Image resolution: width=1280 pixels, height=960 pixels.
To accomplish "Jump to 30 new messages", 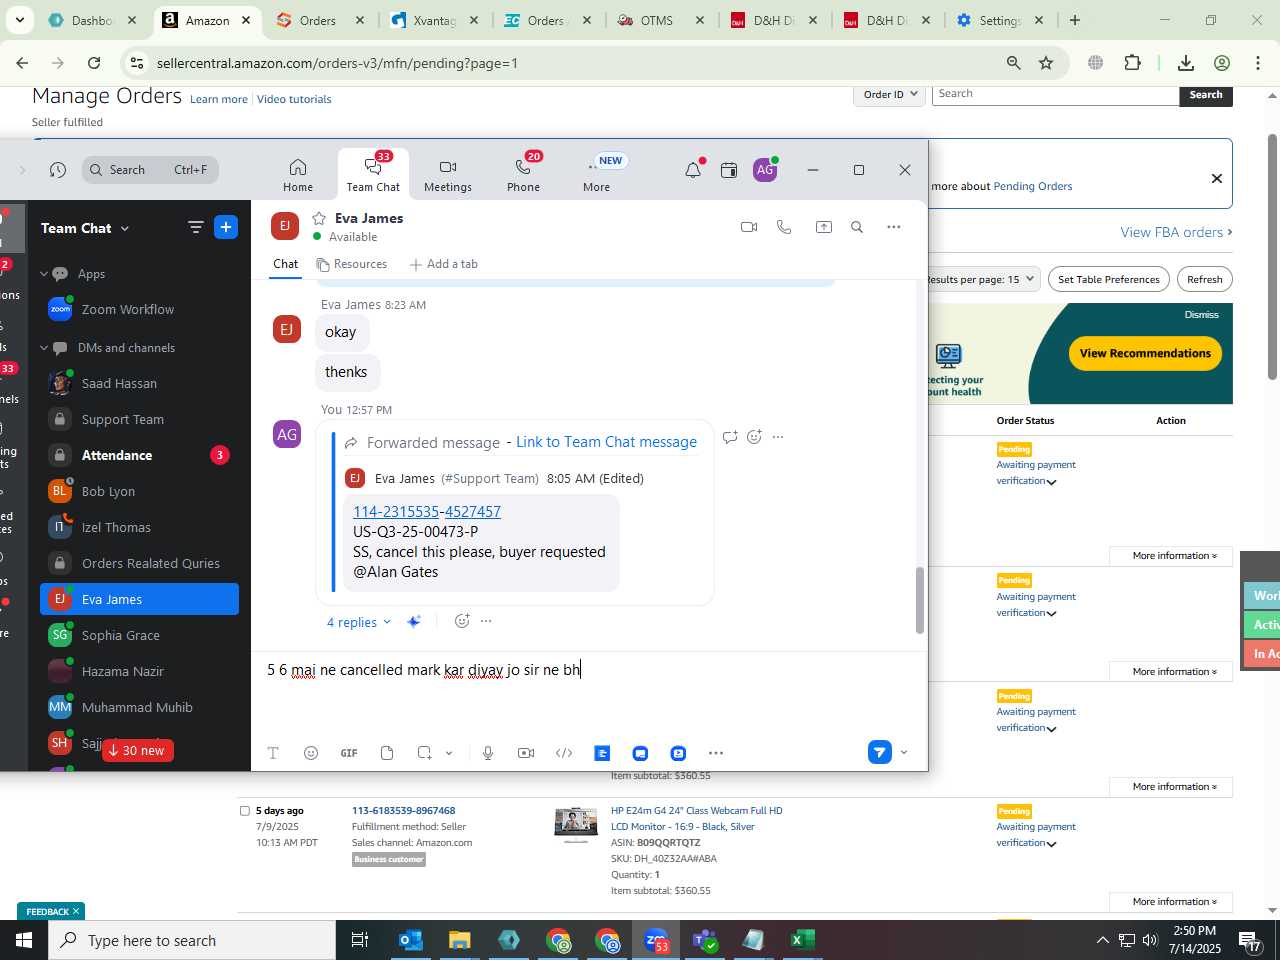I will coord(137,751).
